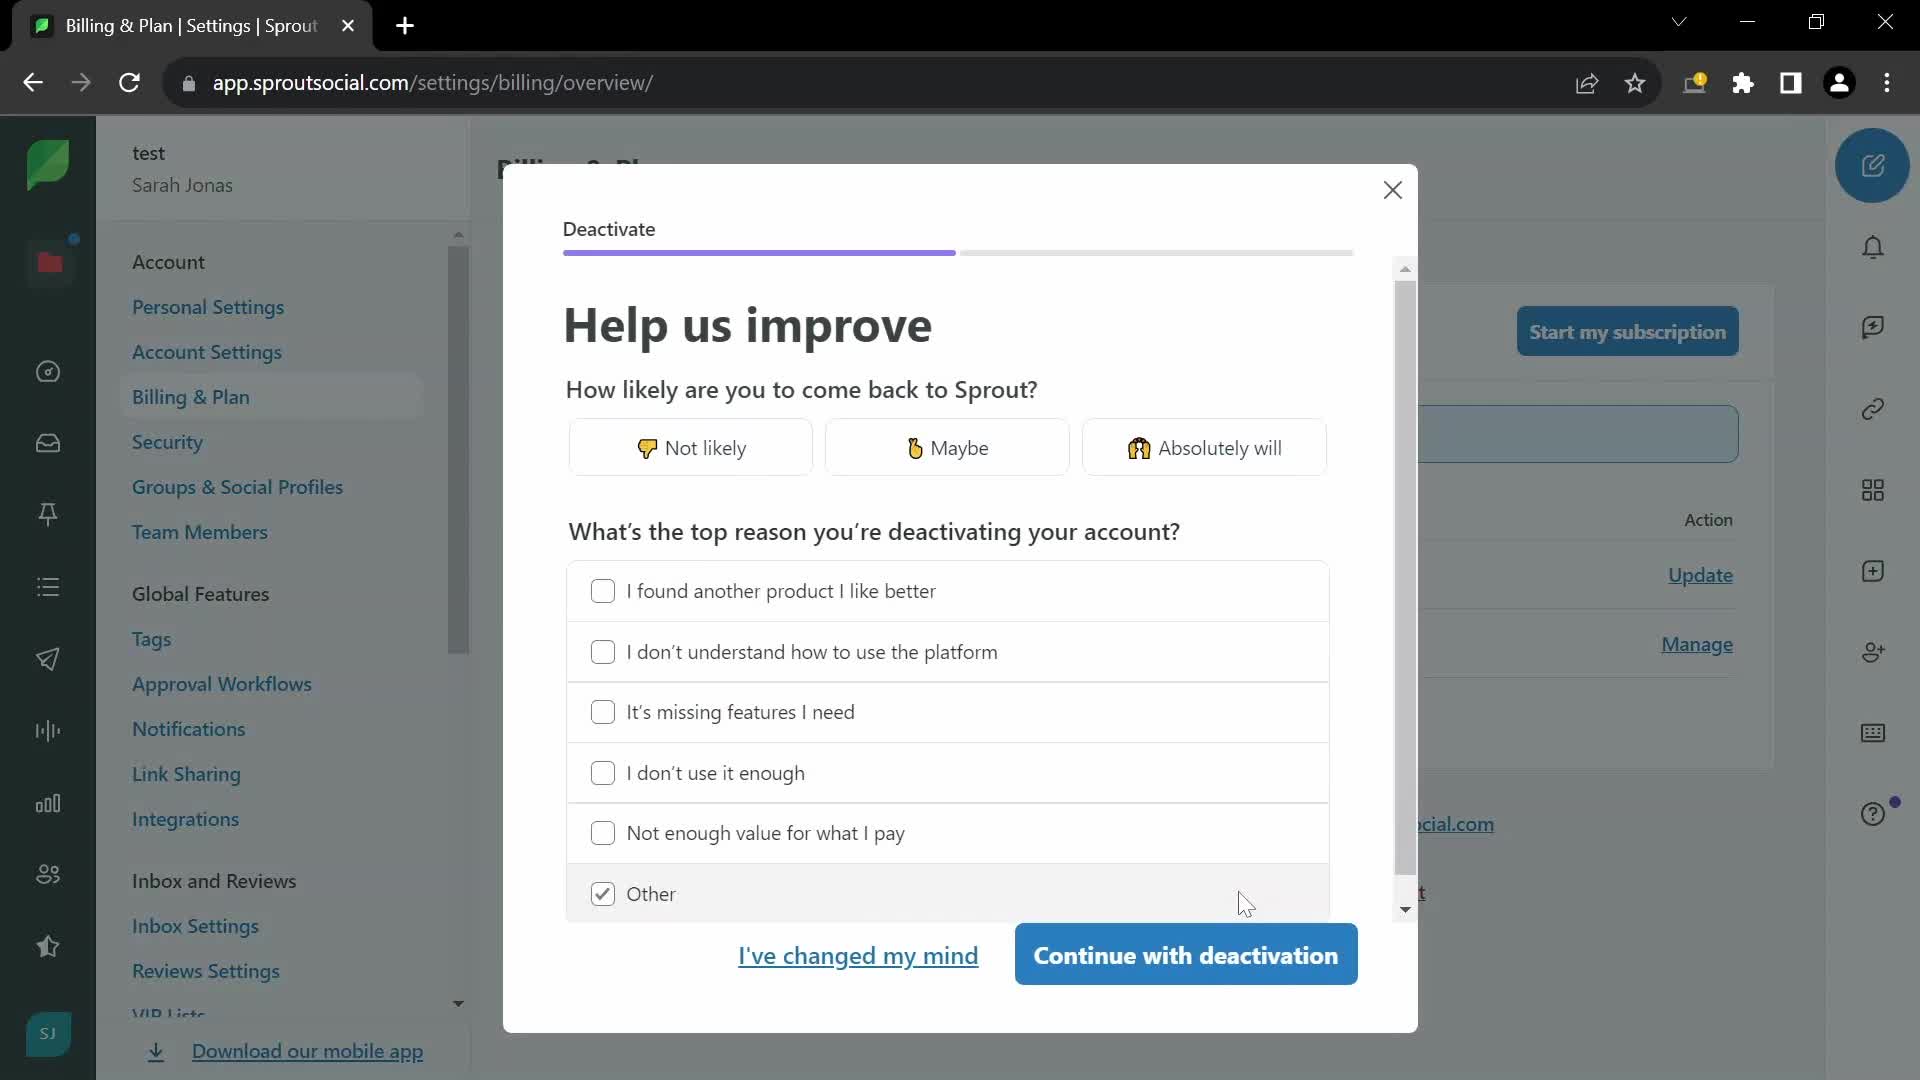Screen dimensions: 1920x1080
Task: Select 'Absolutely will' likelihood option
Action: pos(1205,447)
